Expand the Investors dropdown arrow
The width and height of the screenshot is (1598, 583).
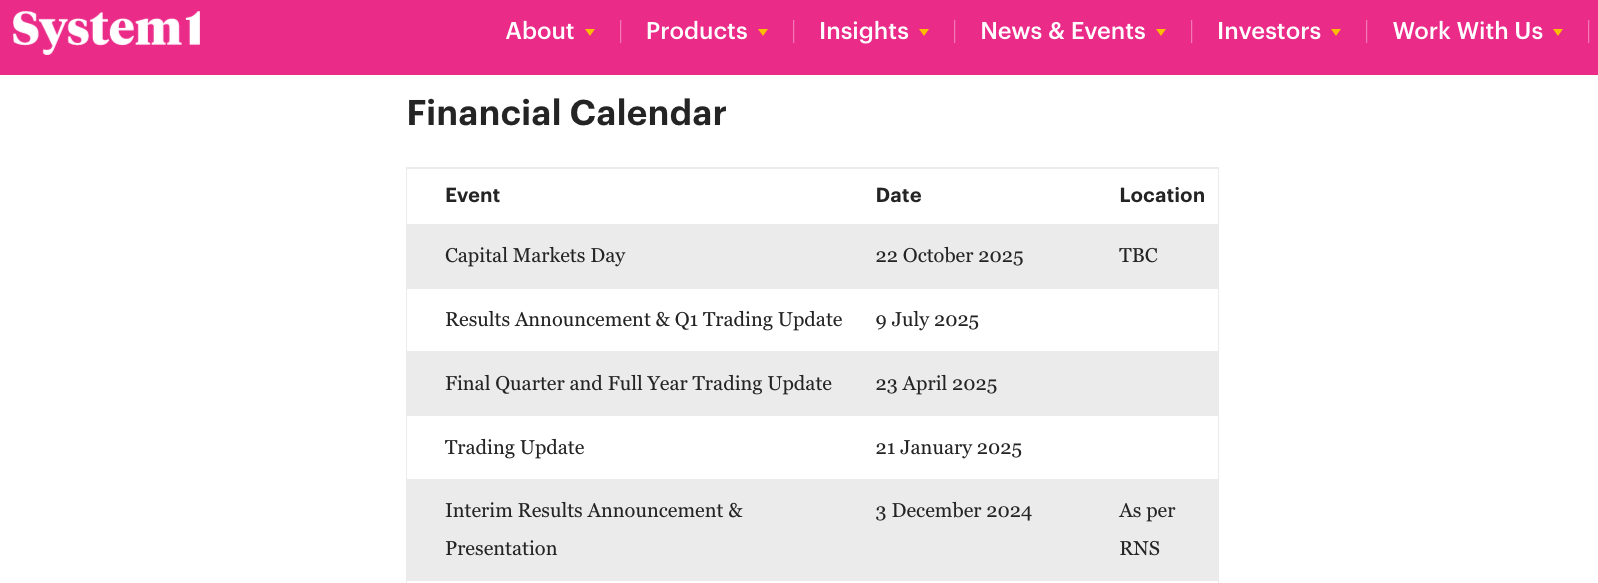[1336, 33]
